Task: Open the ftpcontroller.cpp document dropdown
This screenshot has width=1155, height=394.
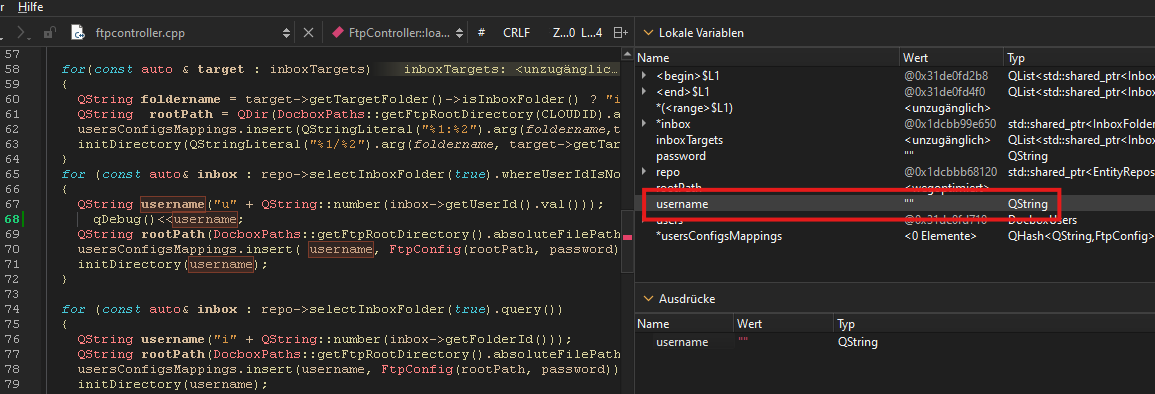Action: [x=287, y=33]
